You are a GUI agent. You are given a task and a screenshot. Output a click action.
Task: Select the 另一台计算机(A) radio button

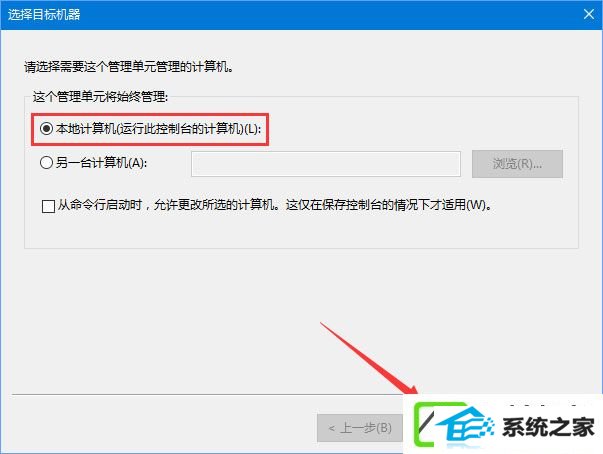click(x=47, y=163)
